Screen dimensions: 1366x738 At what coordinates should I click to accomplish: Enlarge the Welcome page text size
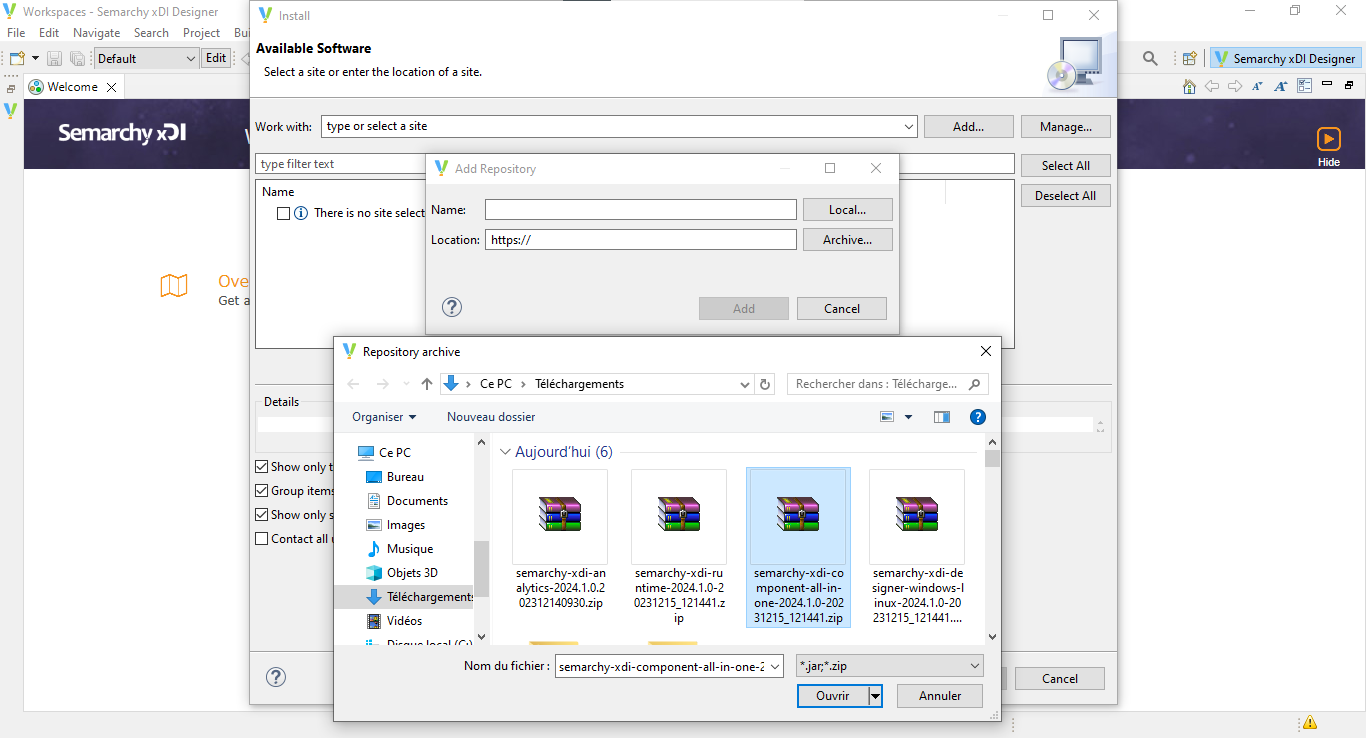(x=1280, y=86)
